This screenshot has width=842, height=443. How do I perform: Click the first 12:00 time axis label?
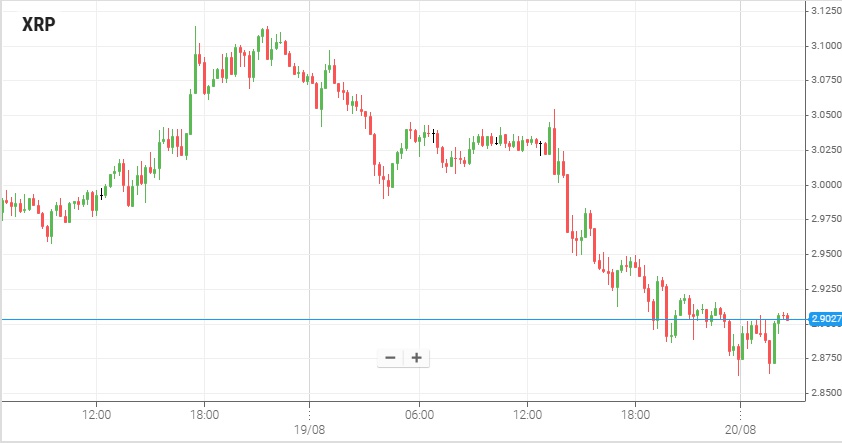97,415
